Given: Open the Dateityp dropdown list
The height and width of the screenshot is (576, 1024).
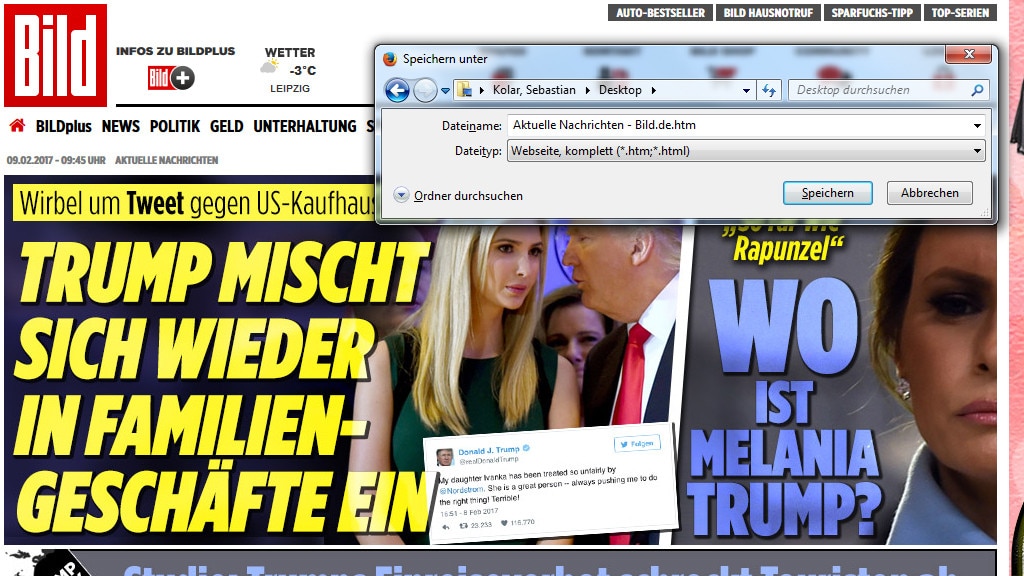Looking at the screenshot, I should click(x=746, y=151).
